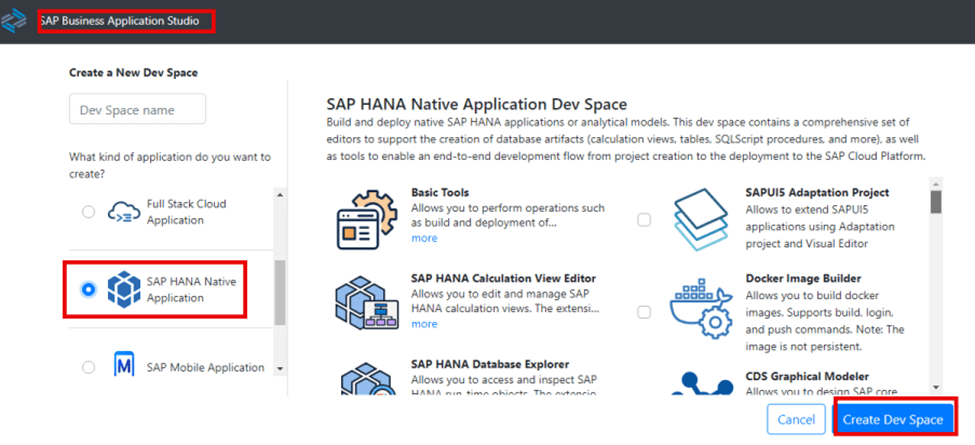Expand 'more' under SAP HANA Calculation View Editor
The image size is (975, 445).
point(424,324)
